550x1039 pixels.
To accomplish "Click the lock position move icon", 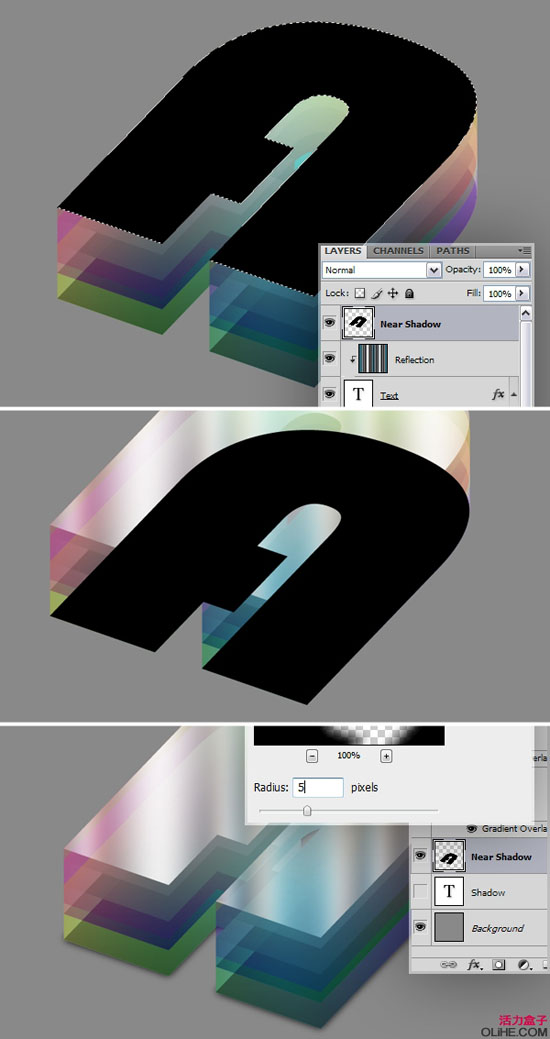I will pyautogui.click(x=392, y=293).
